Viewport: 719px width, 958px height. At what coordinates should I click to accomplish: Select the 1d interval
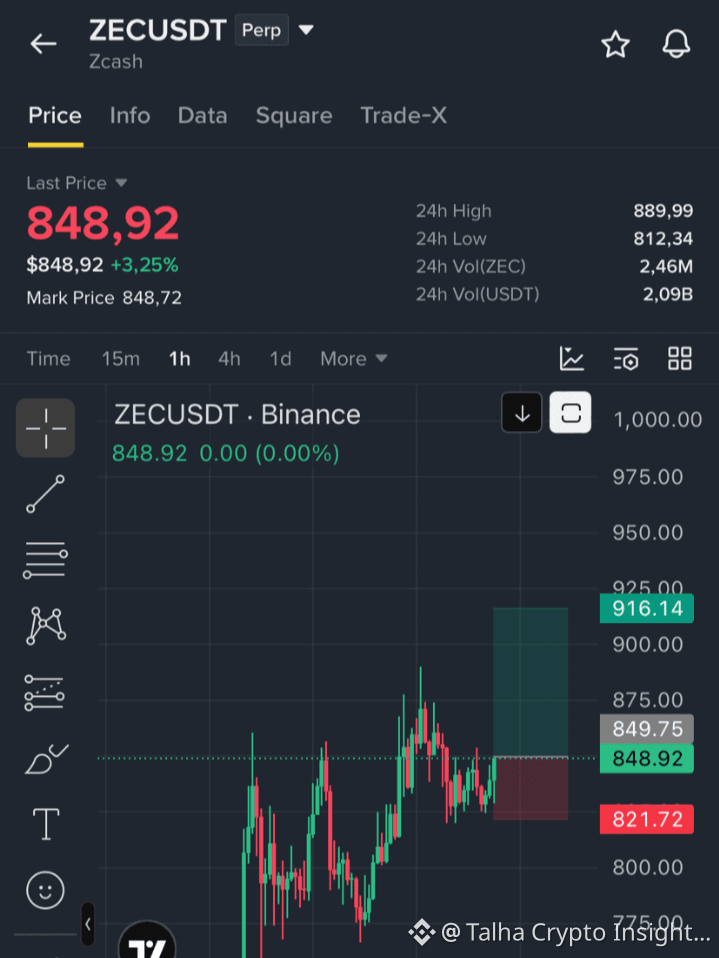click(280, 359)
